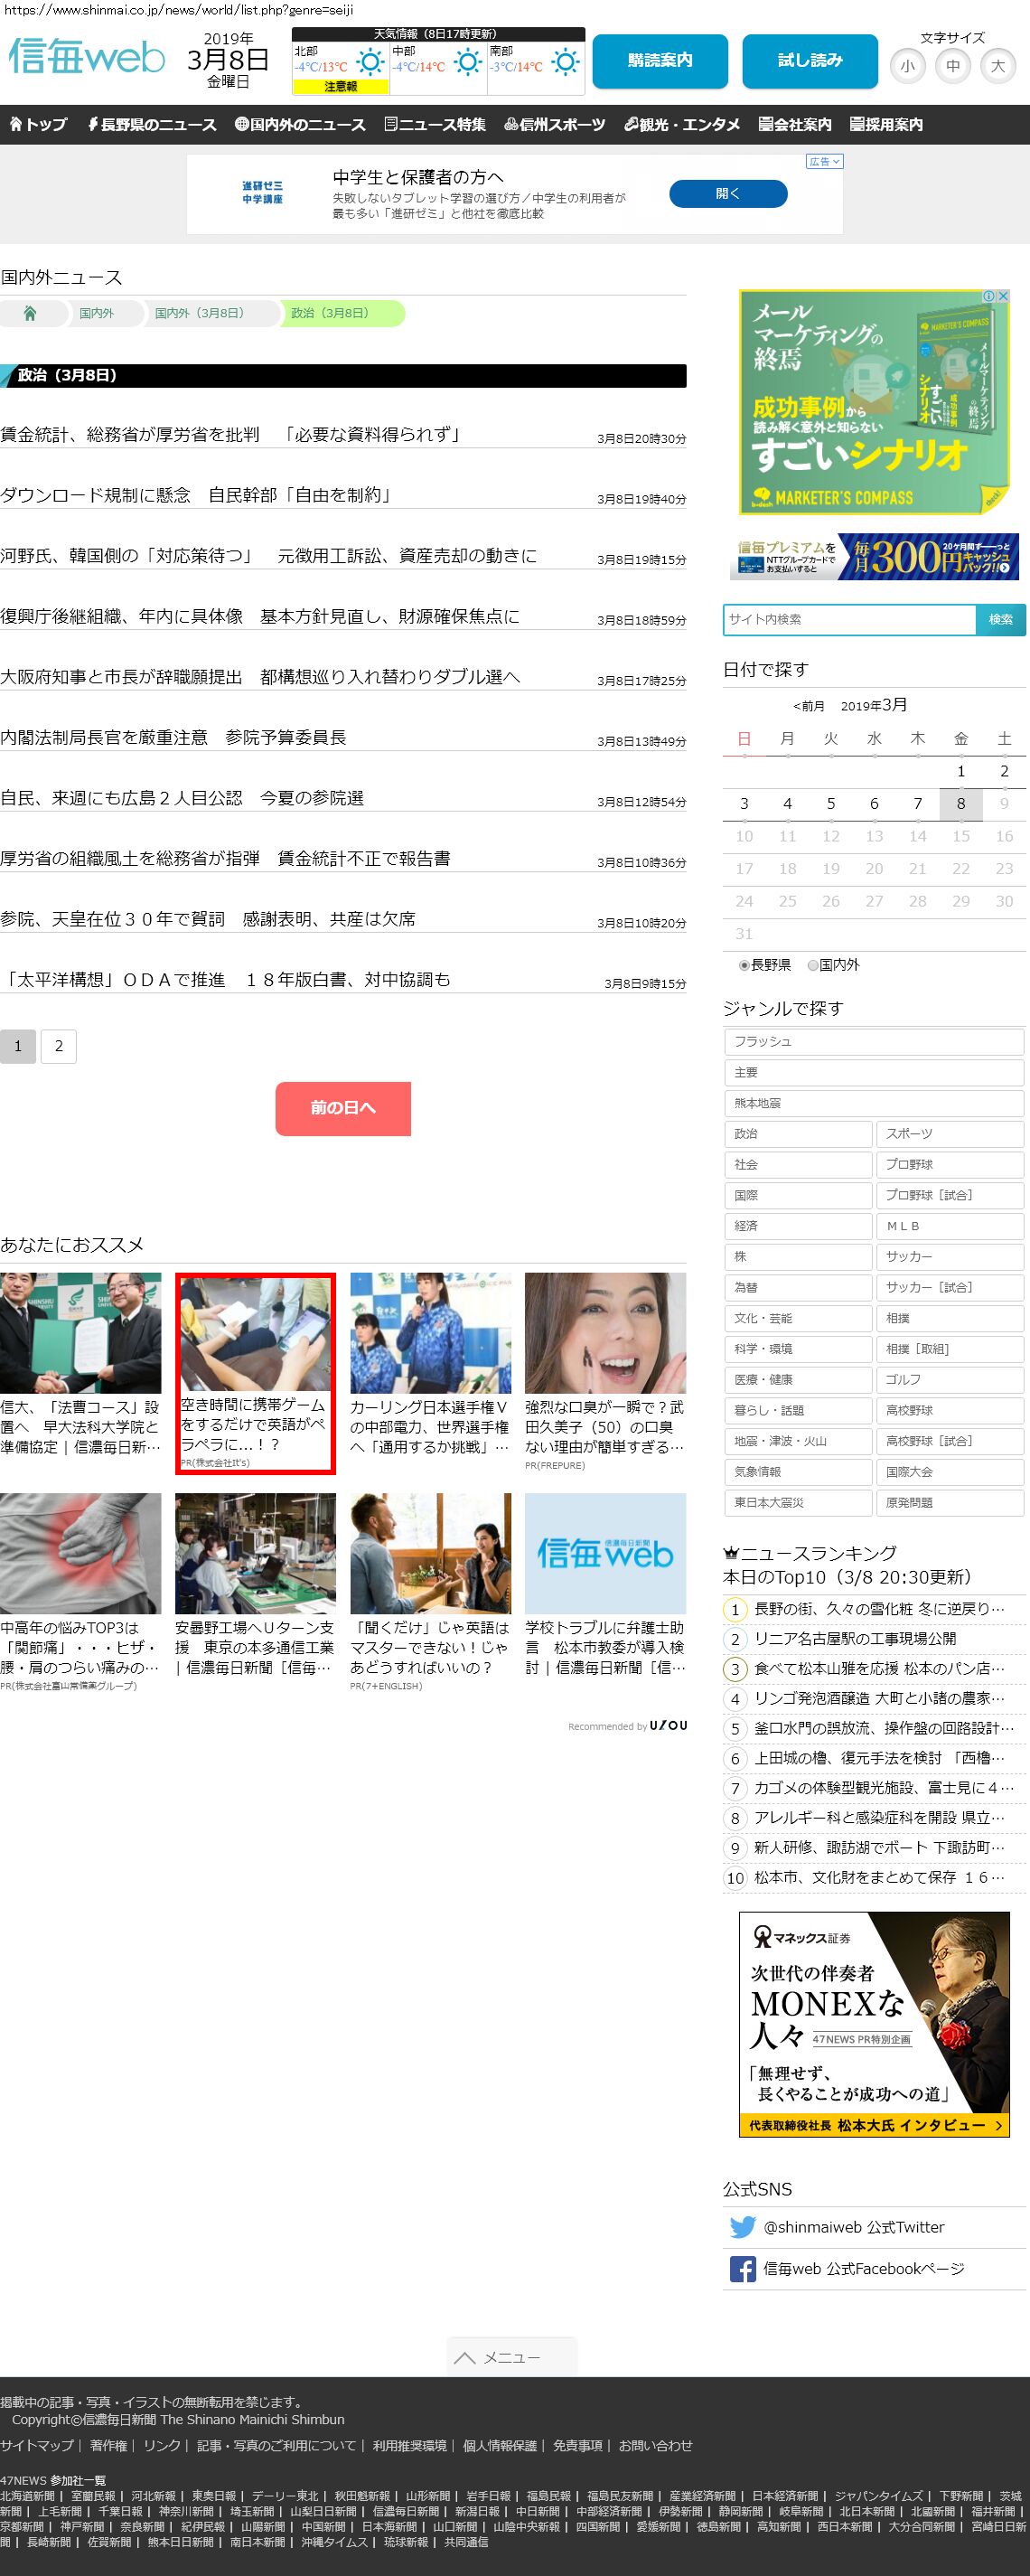Open 信州スポーツ menu item

pos(555,125)
